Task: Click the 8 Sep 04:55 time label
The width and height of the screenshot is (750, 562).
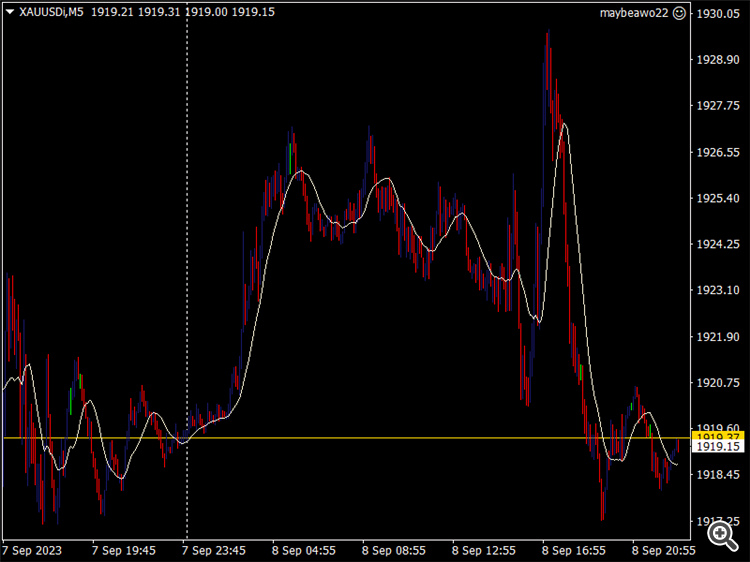Action: [x=303, y=550]
